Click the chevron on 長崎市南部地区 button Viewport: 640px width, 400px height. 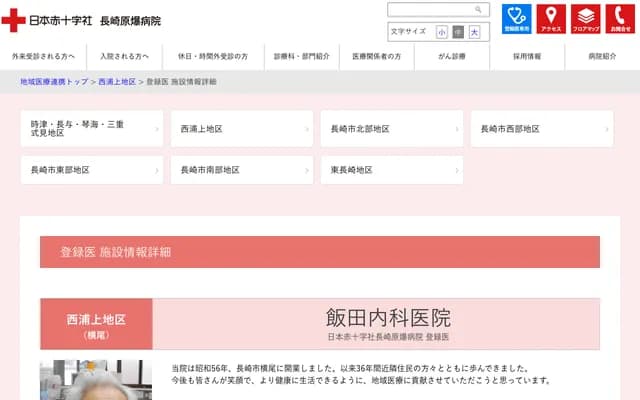pos(307,171)
